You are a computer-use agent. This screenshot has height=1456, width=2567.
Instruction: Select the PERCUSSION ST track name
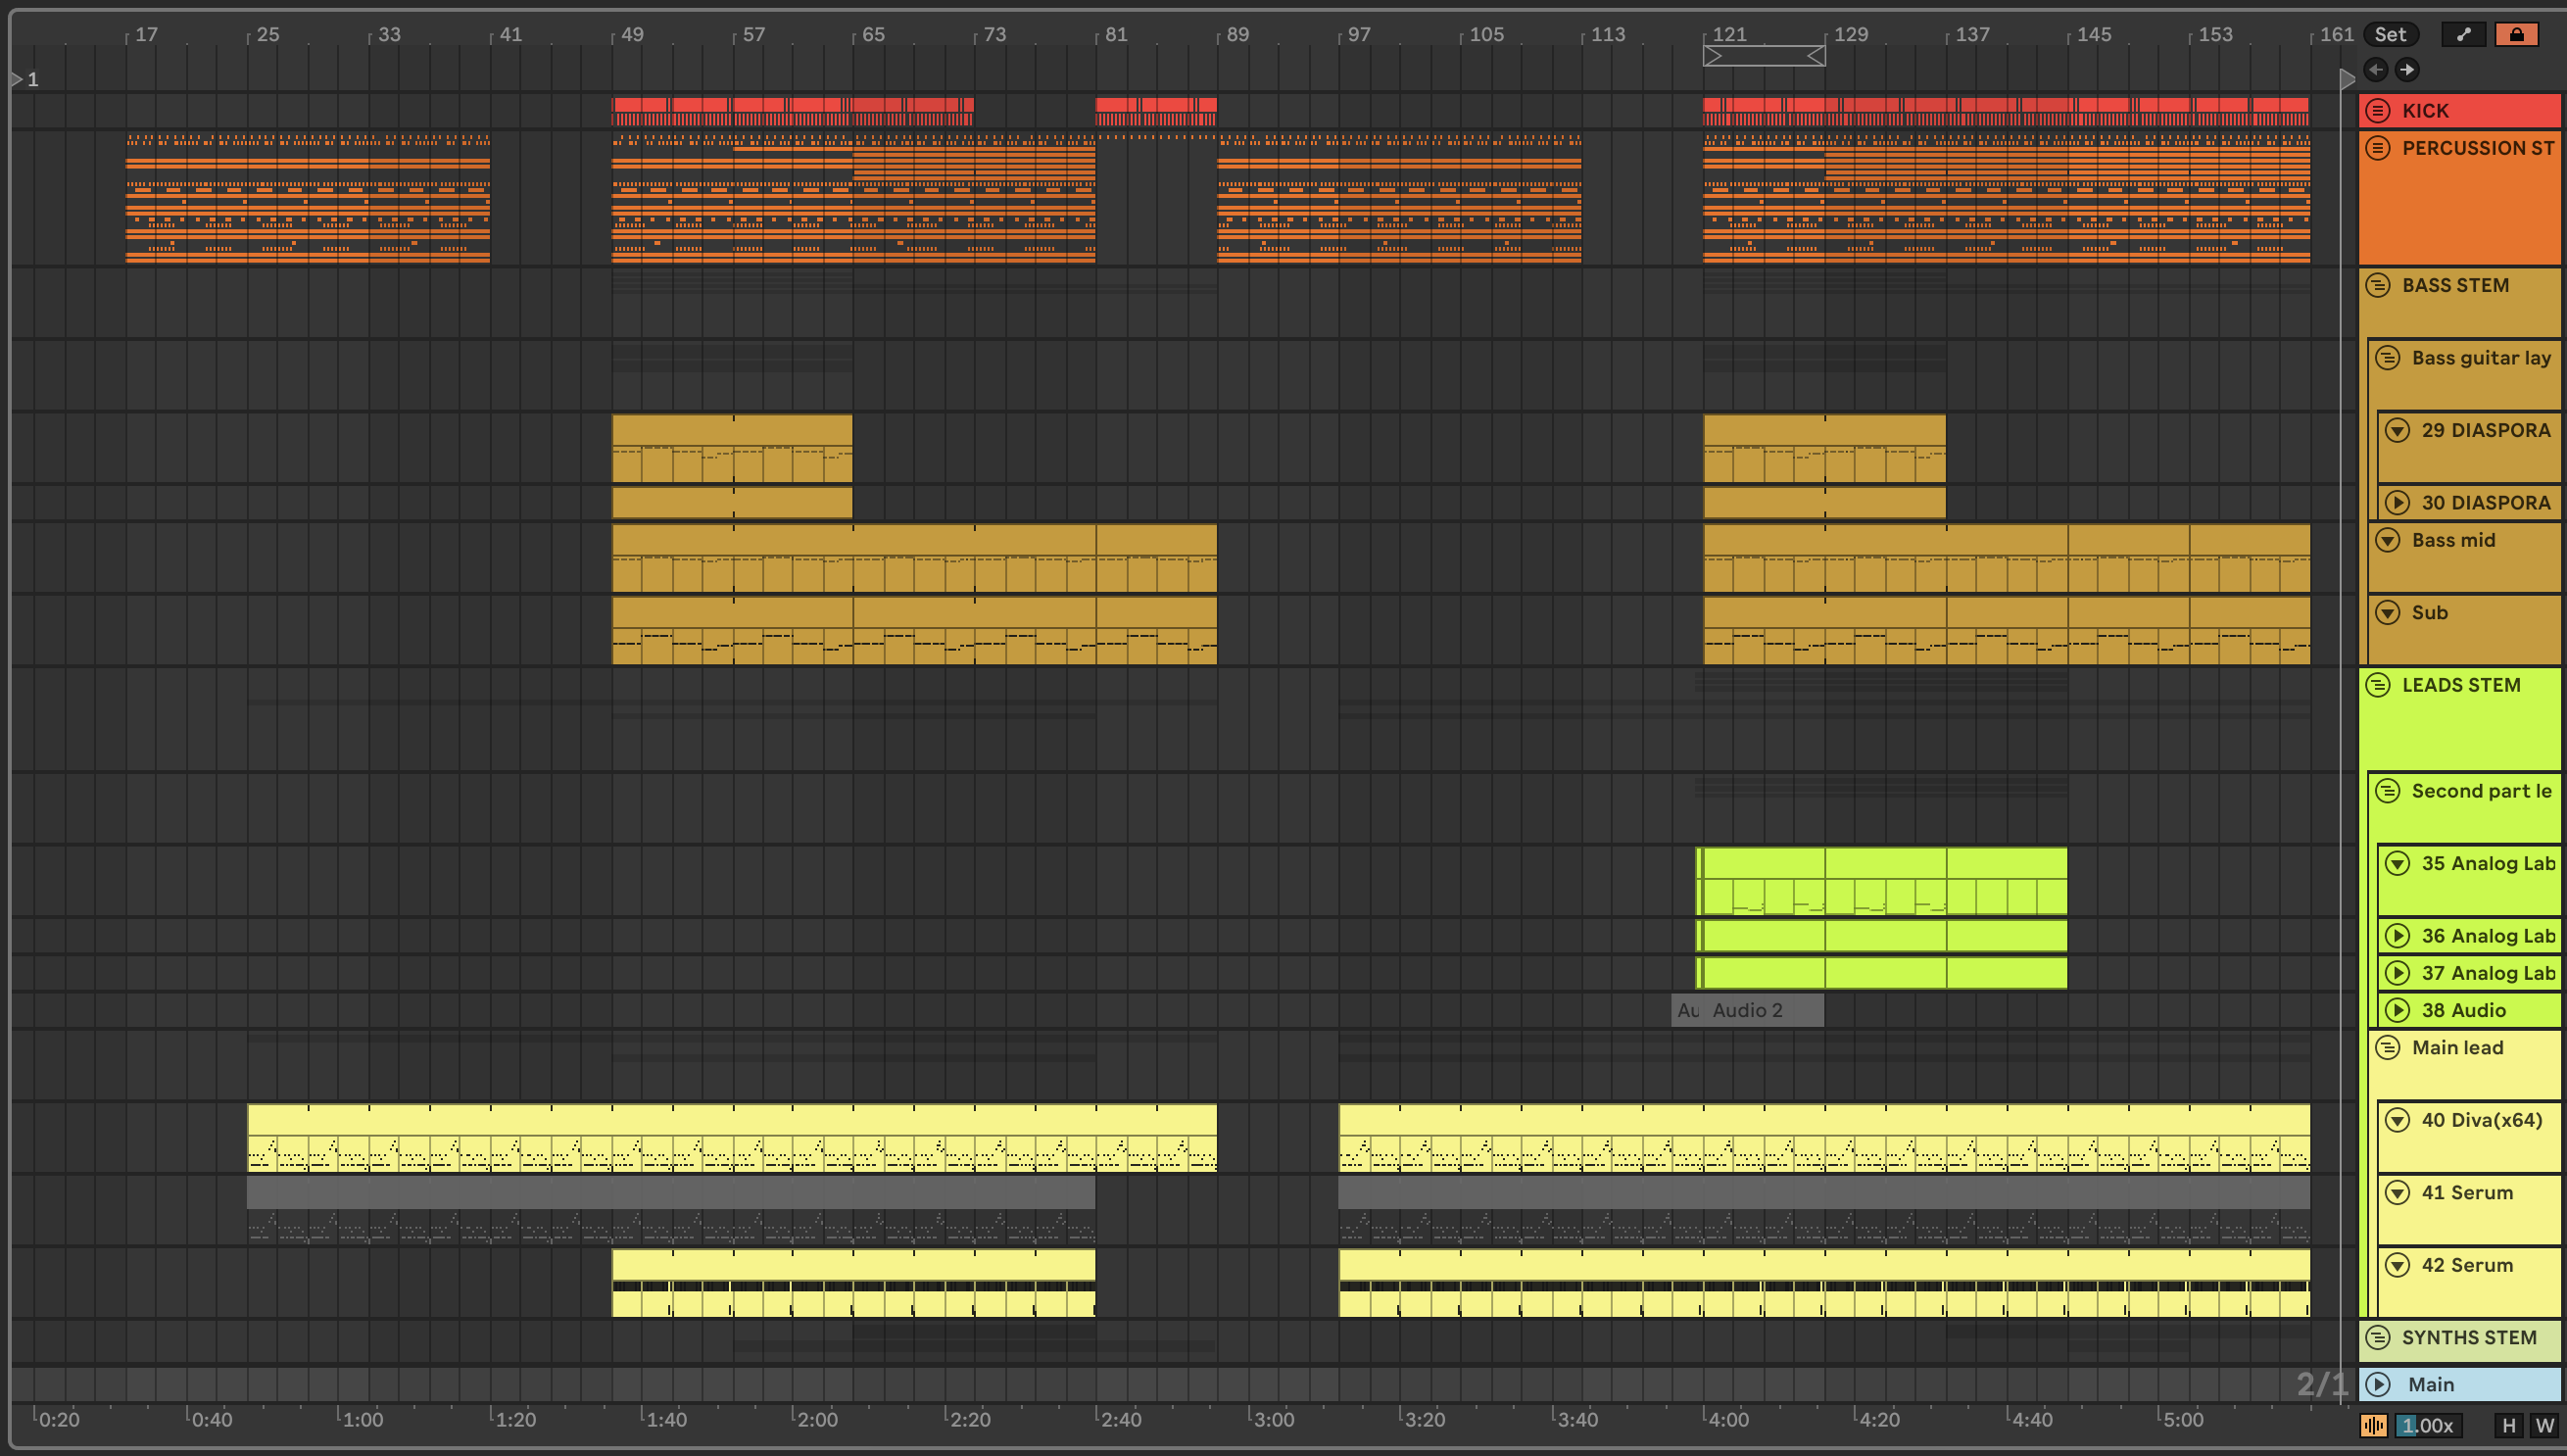point(2478,148)
